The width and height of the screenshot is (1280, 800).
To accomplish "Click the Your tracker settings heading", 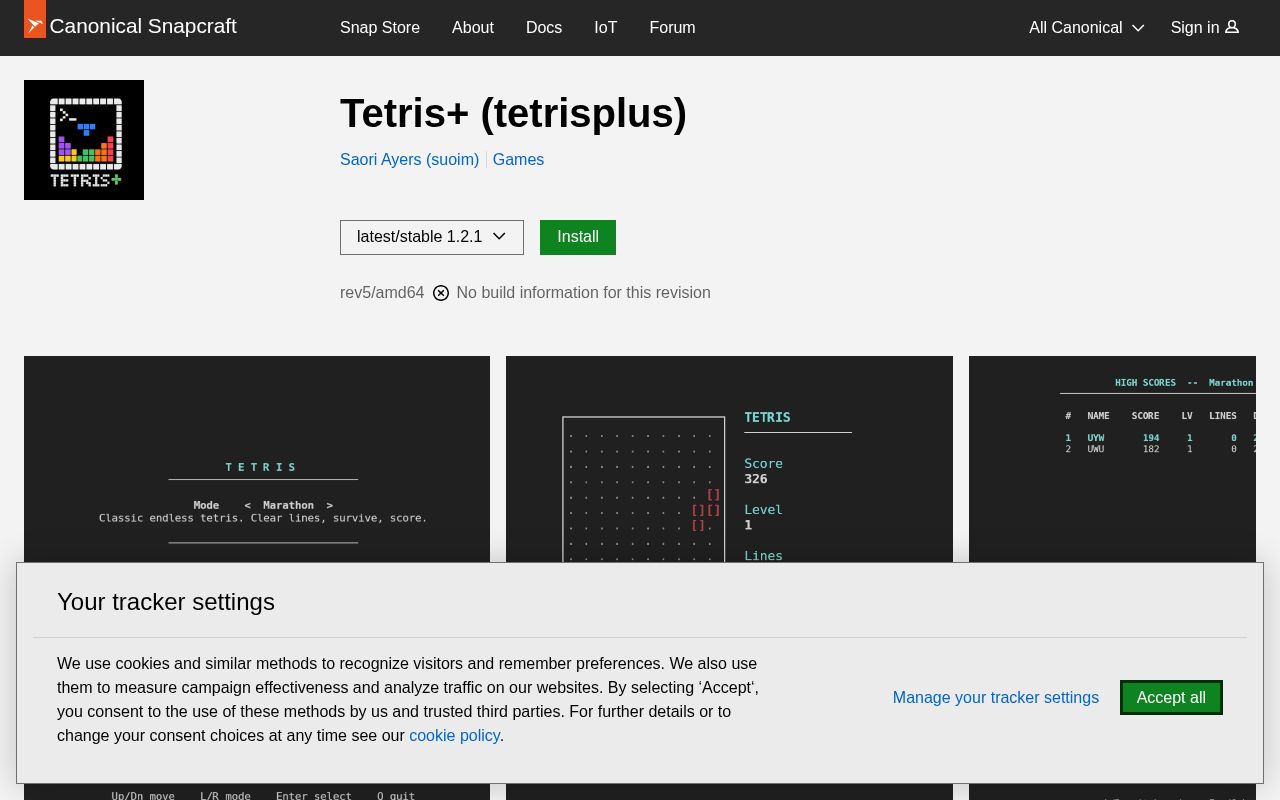I will coord(166,602).
